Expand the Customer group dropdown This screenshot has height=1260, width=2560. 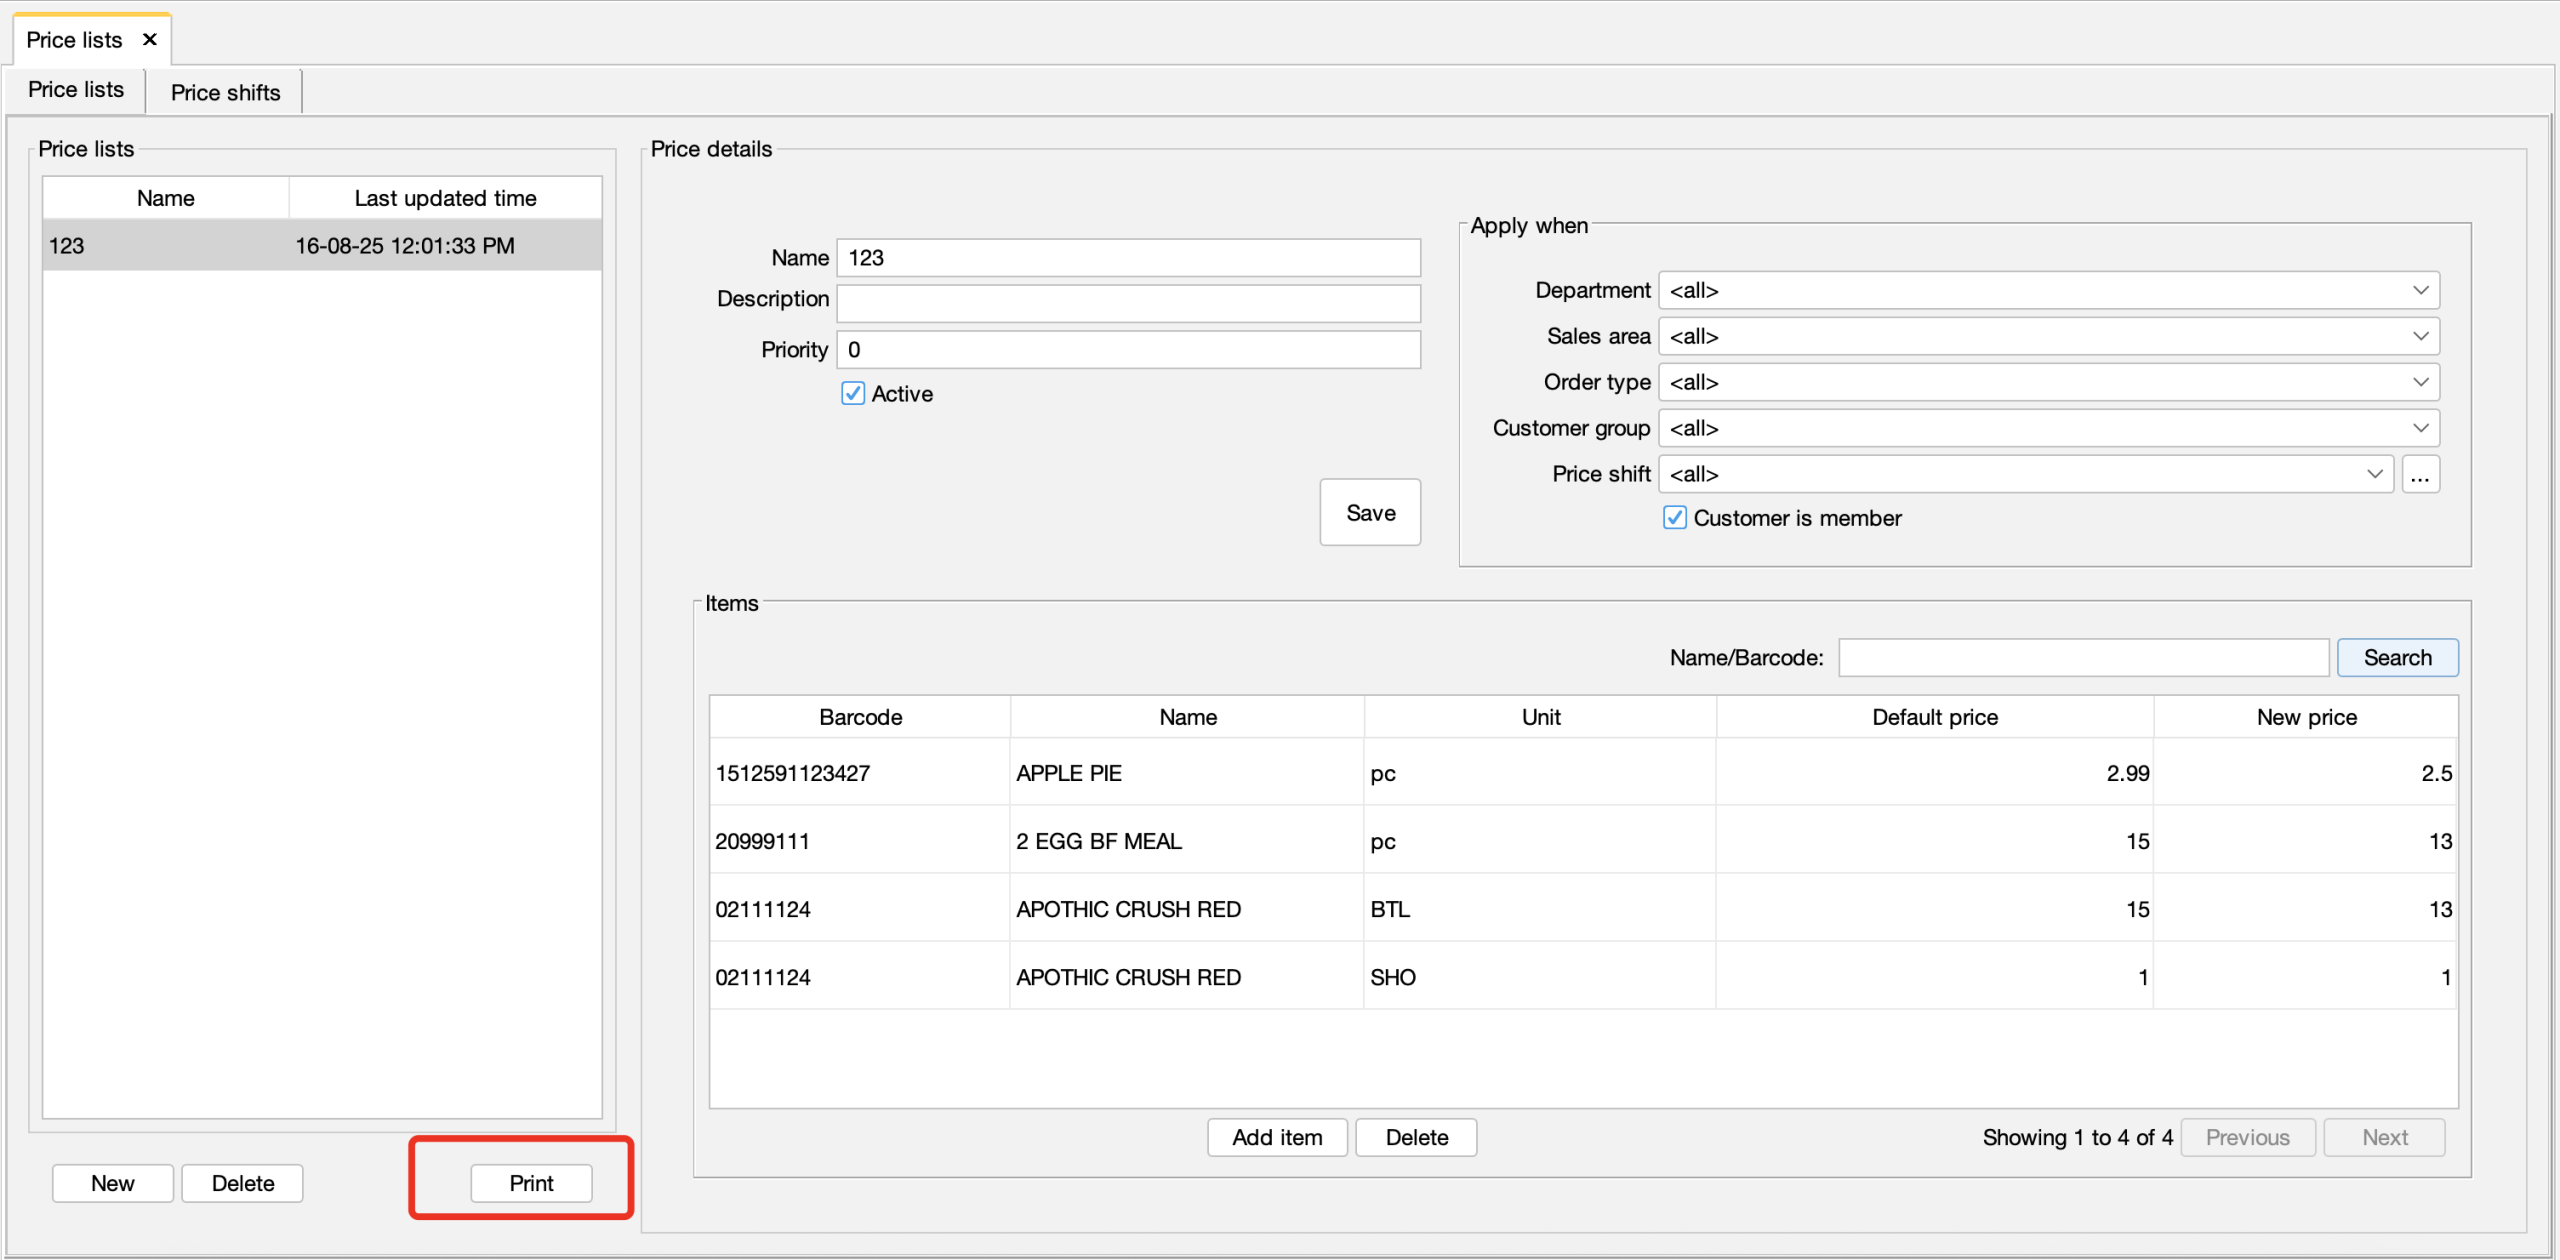tap(2049, 429)
